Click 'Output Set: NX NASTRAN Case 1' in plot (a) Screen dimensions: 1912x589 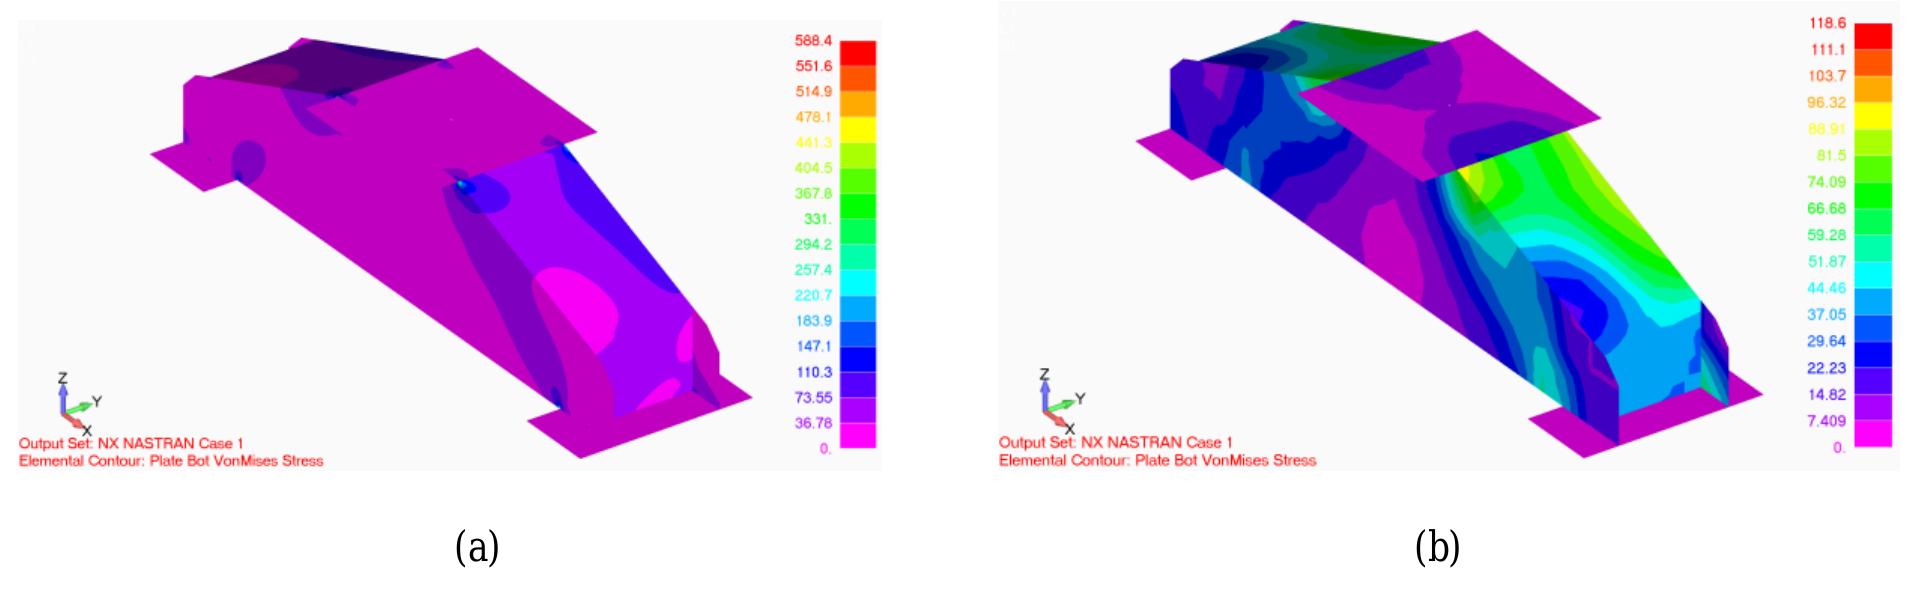pos(131,443)
